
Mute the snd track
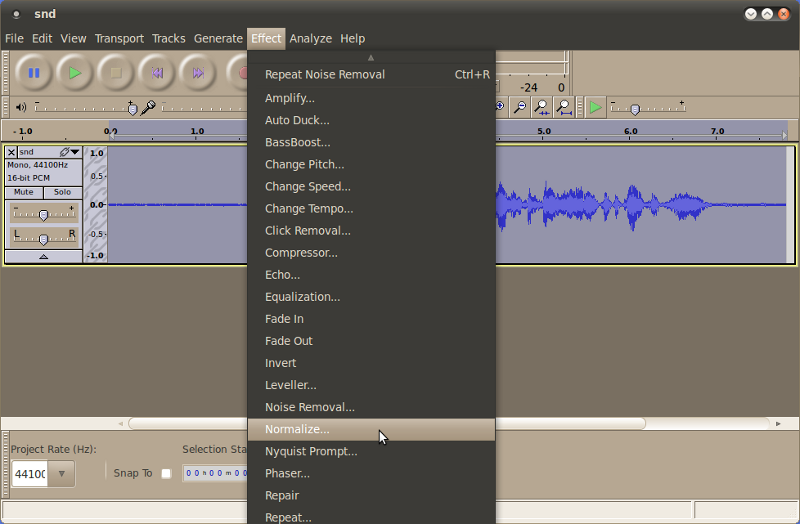23,192
